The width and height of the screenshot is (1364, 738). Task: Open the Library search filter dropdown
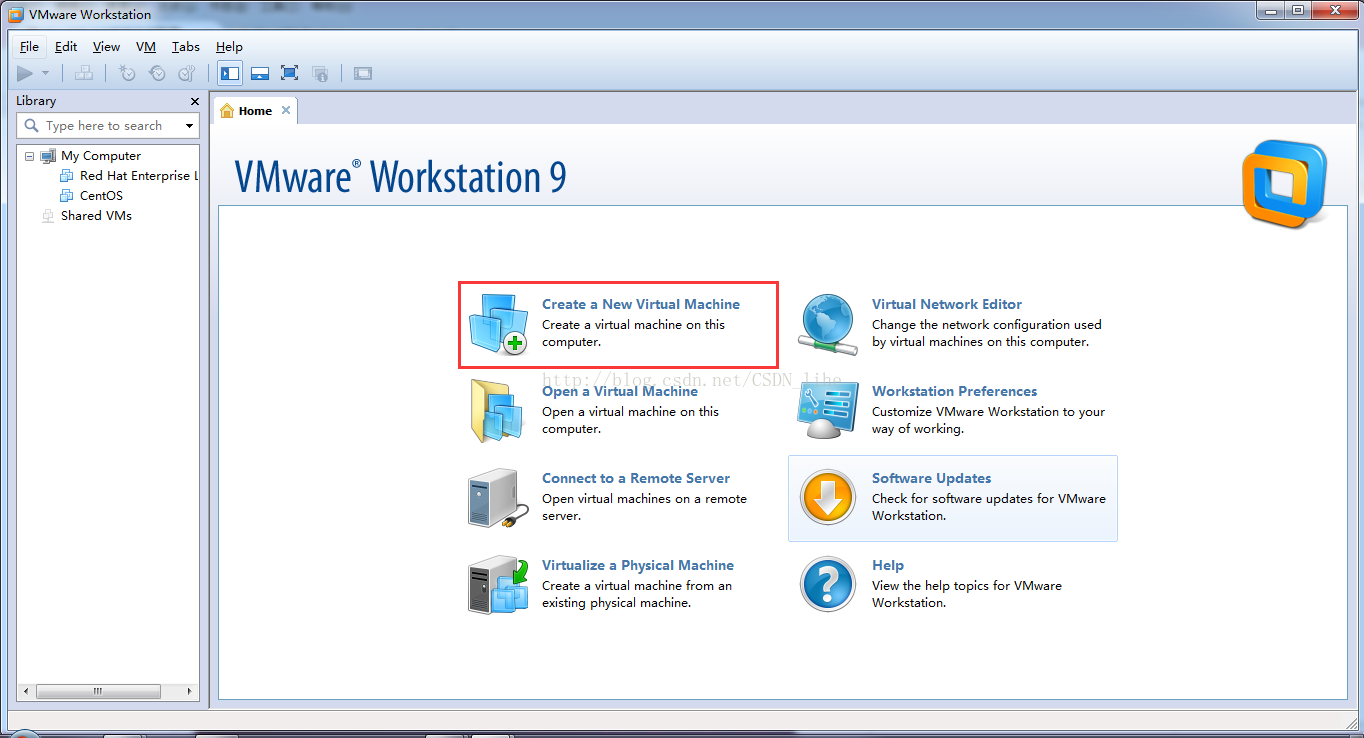(x=190, y=126)
